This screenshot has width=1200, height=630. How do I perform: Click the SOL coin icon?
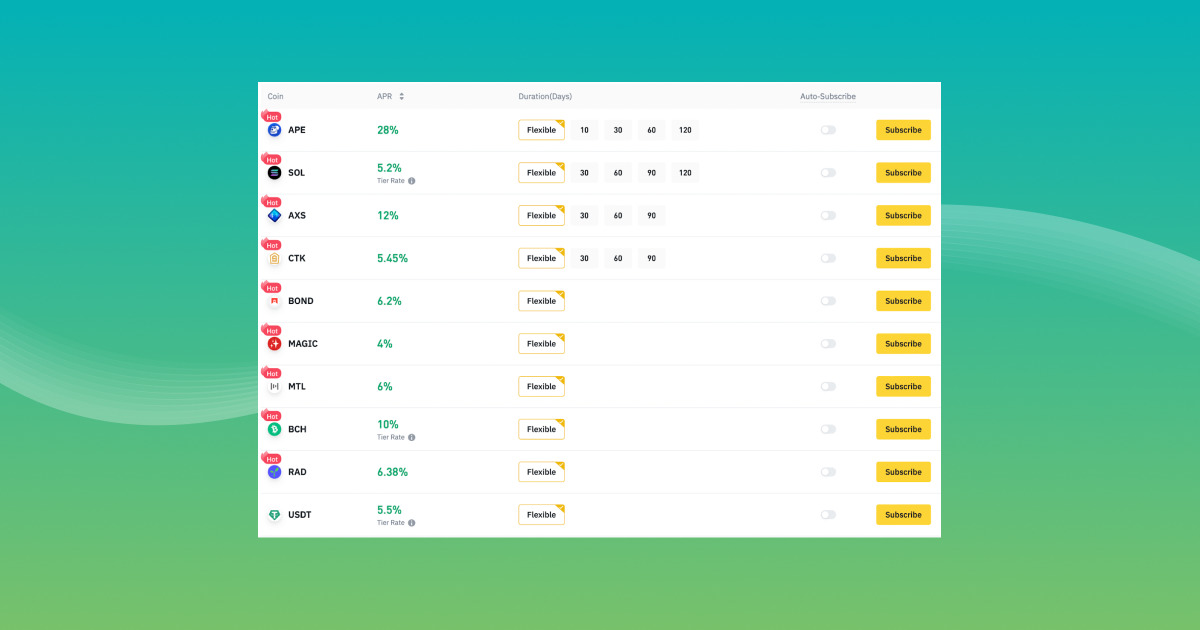click(x=273, y=172)
